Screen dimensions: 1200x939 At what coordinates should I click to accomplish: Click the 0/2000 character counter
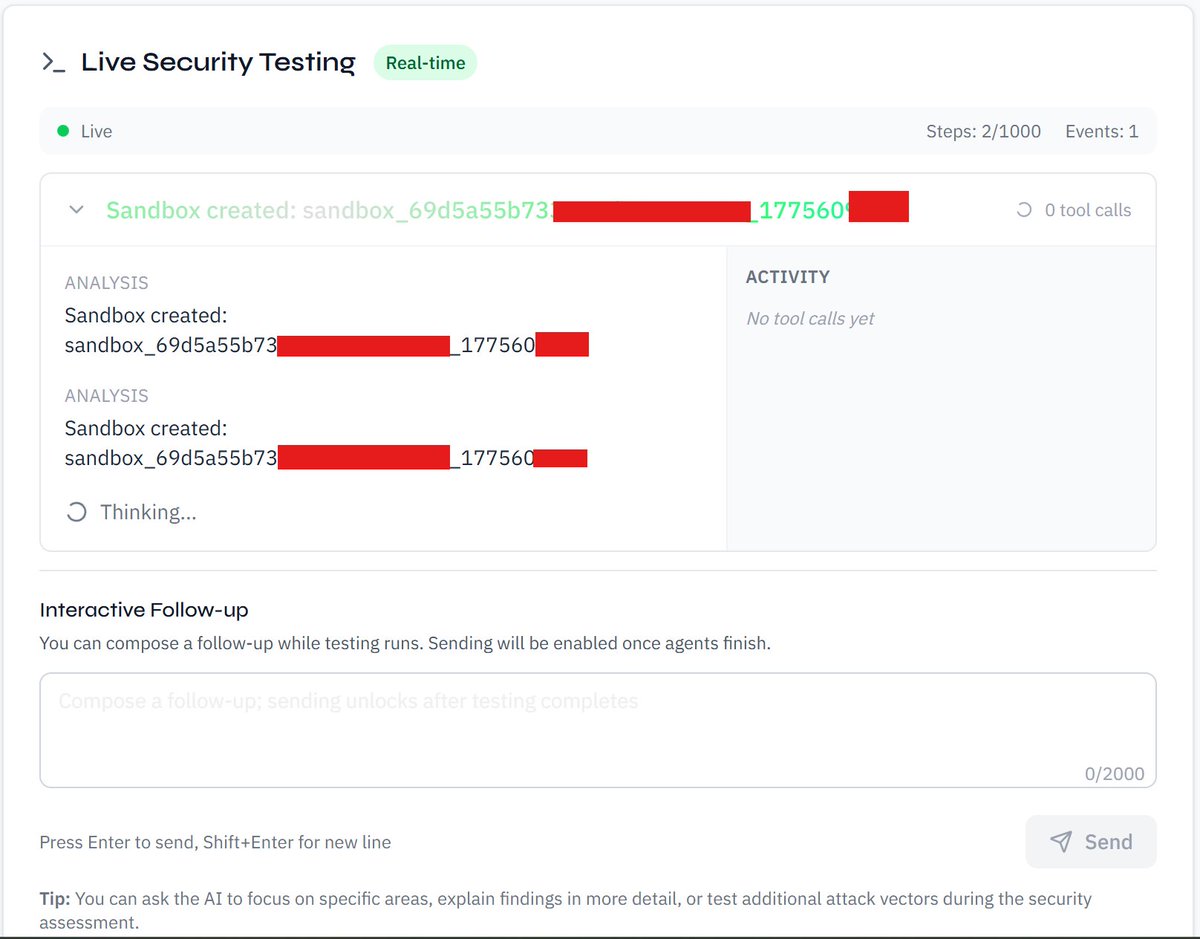(x=1114, y=774)
